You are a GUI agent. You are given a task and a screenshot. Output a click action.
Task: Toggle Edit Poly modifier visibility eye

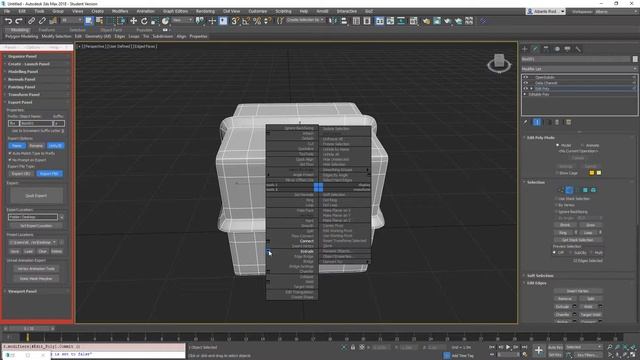526,89
